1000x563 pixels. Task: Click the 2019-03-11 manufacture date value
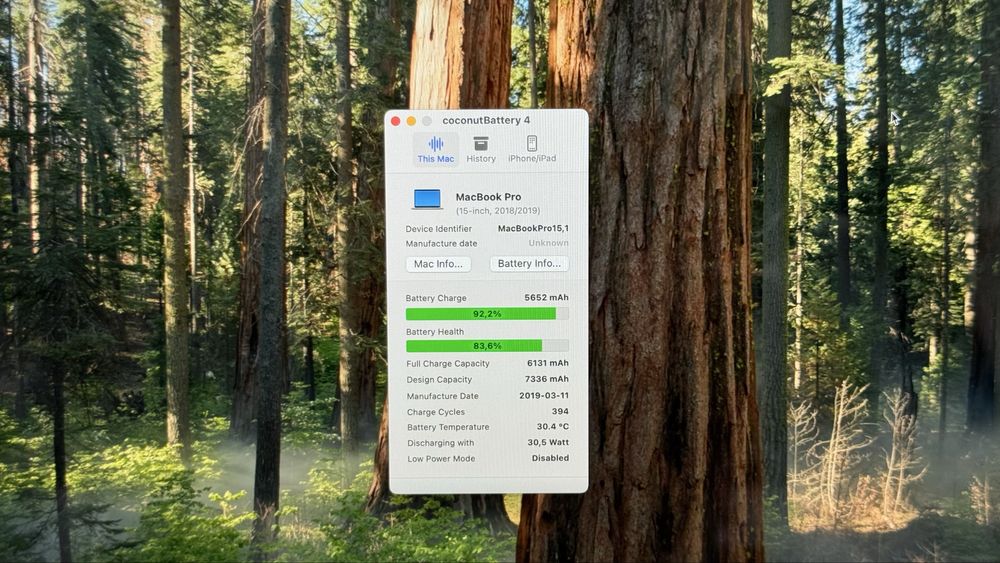tap(544, 395)
